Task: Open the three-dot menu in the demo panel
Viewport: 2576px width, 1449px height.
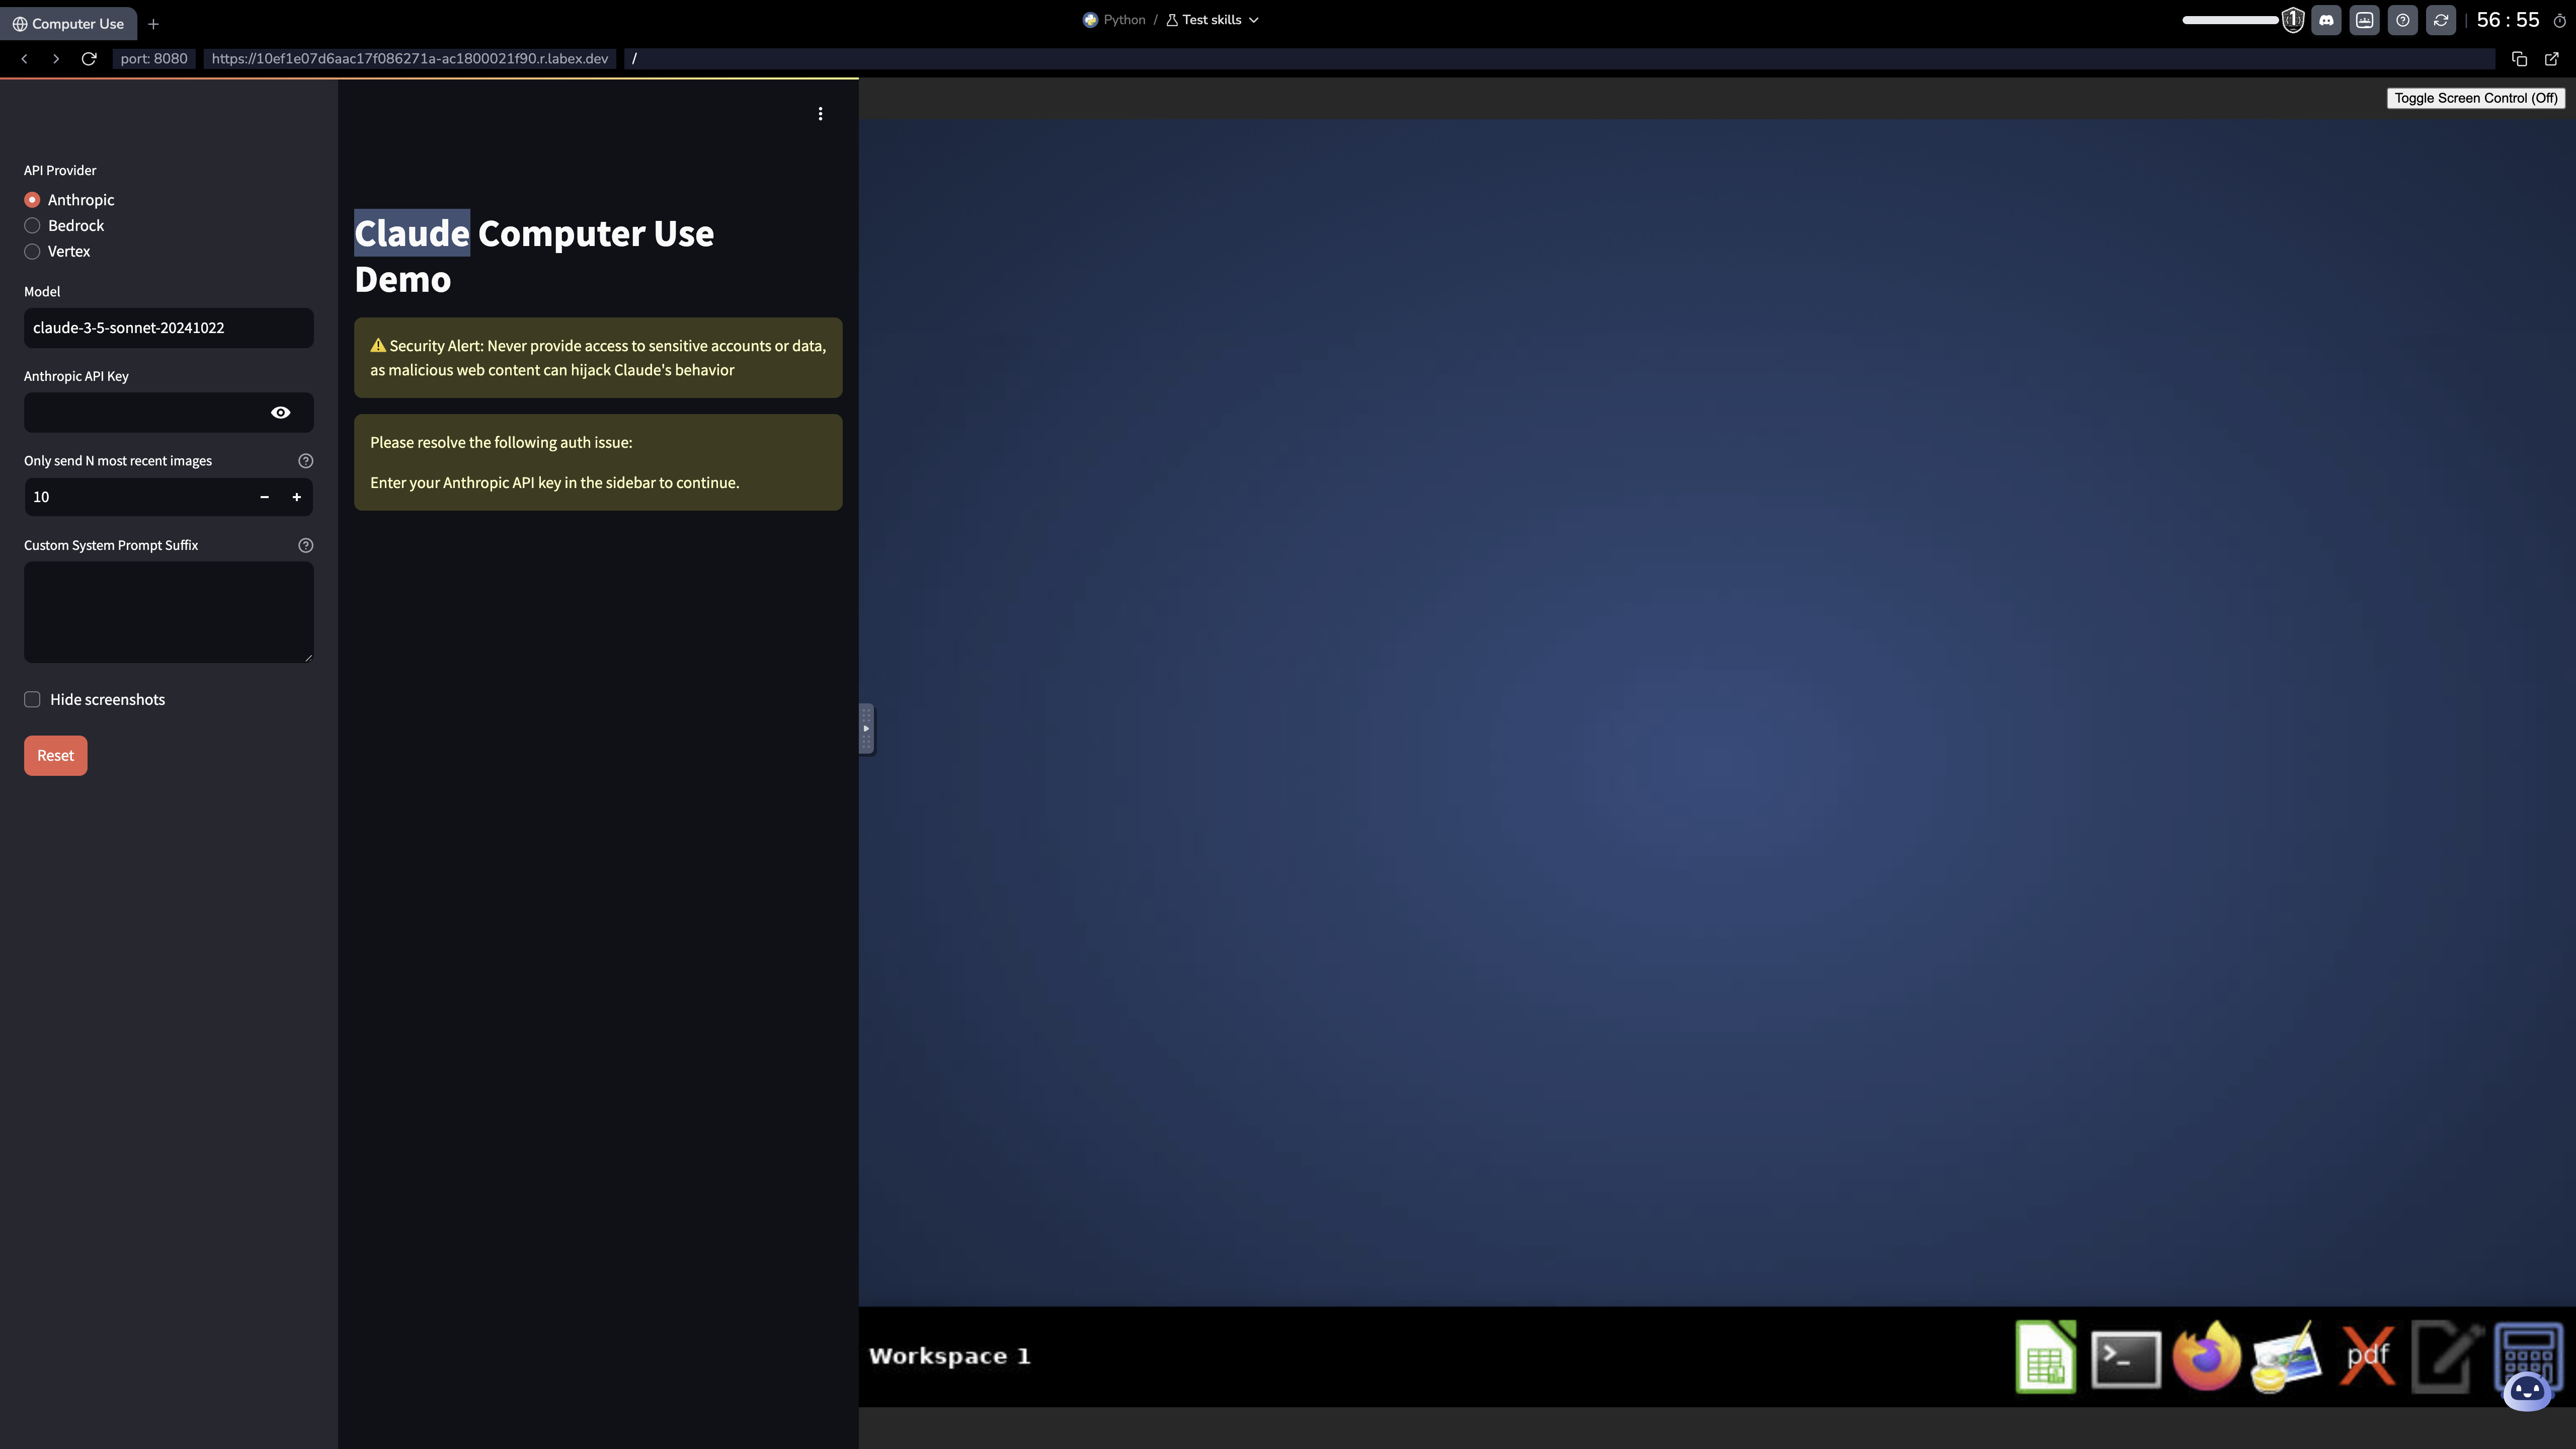Action: point(820,113)
